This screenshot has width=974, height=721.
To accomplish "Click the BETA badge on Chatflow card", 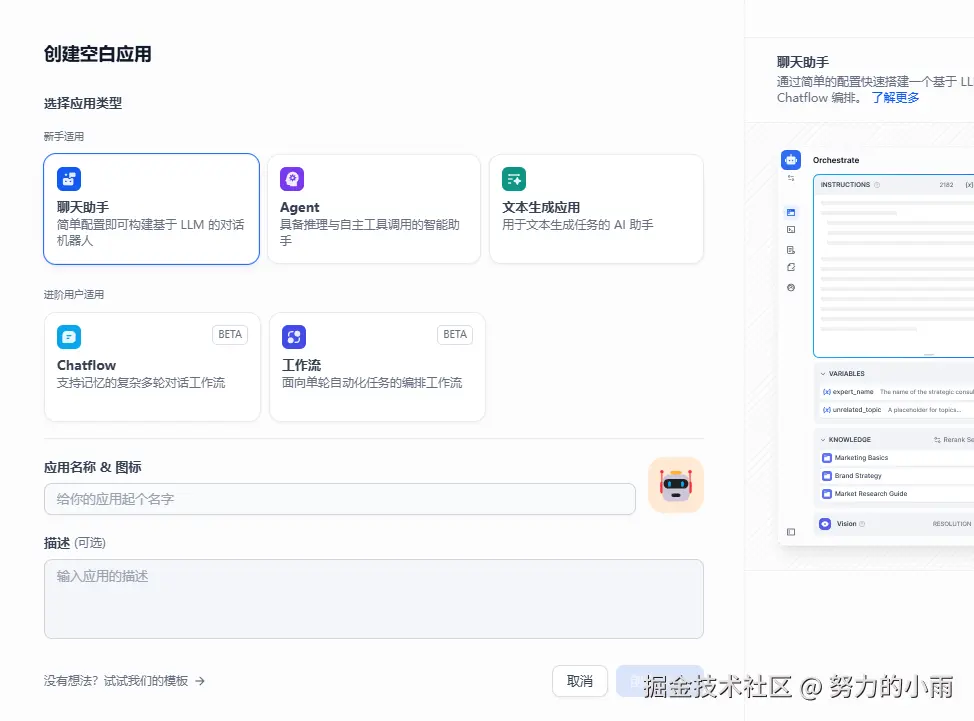I will point(230,335).
